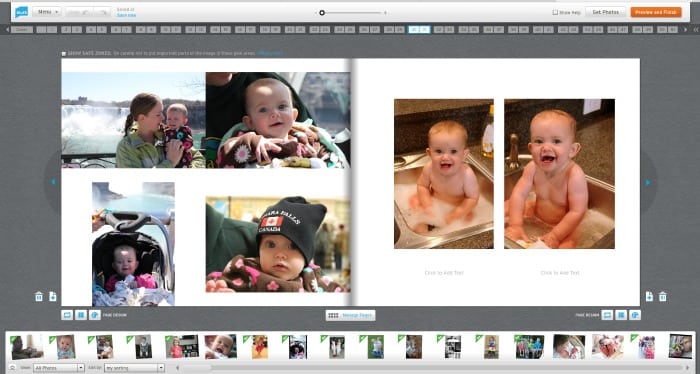This screenshot has height=374, width=700.
Task: Click the zoom slider handle
Action: 322,13
